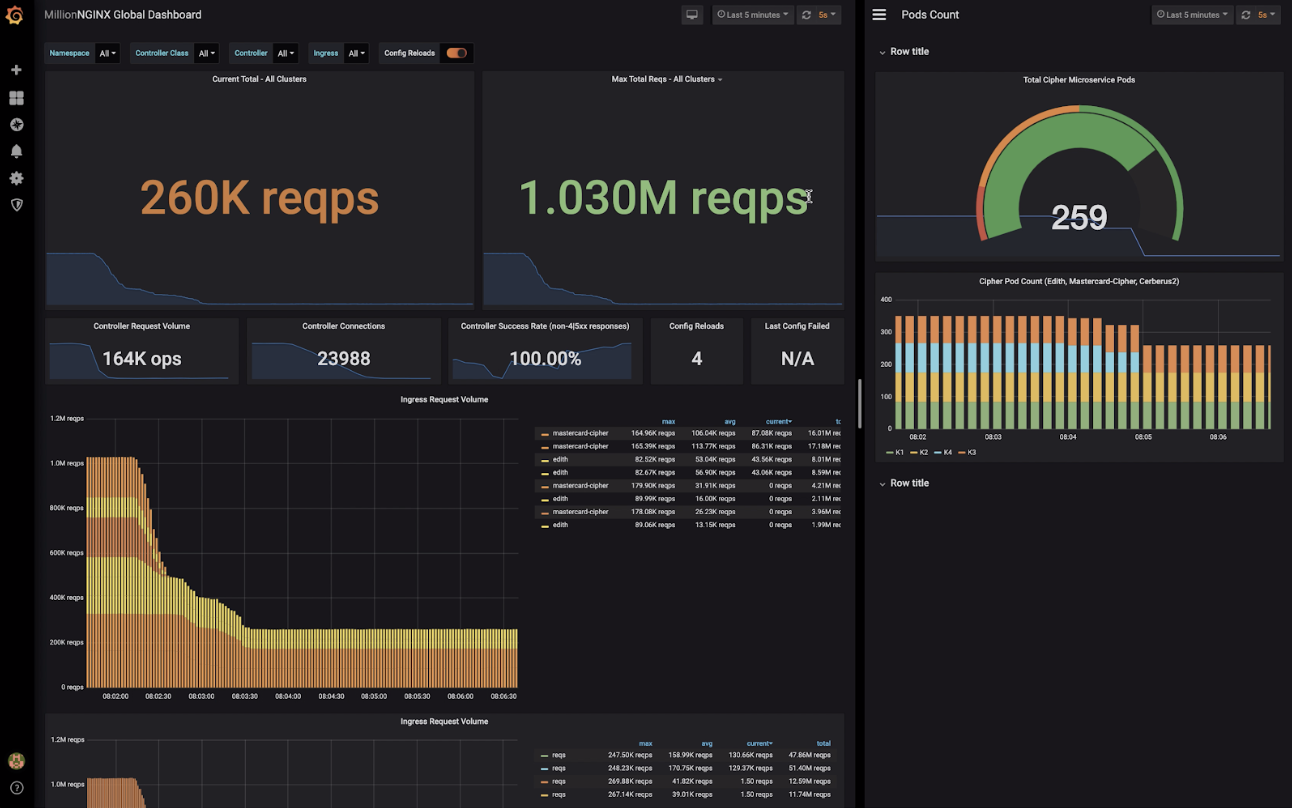Open the Controller Class All dropdown
The image size is (1292, 808).
[206, 53]
